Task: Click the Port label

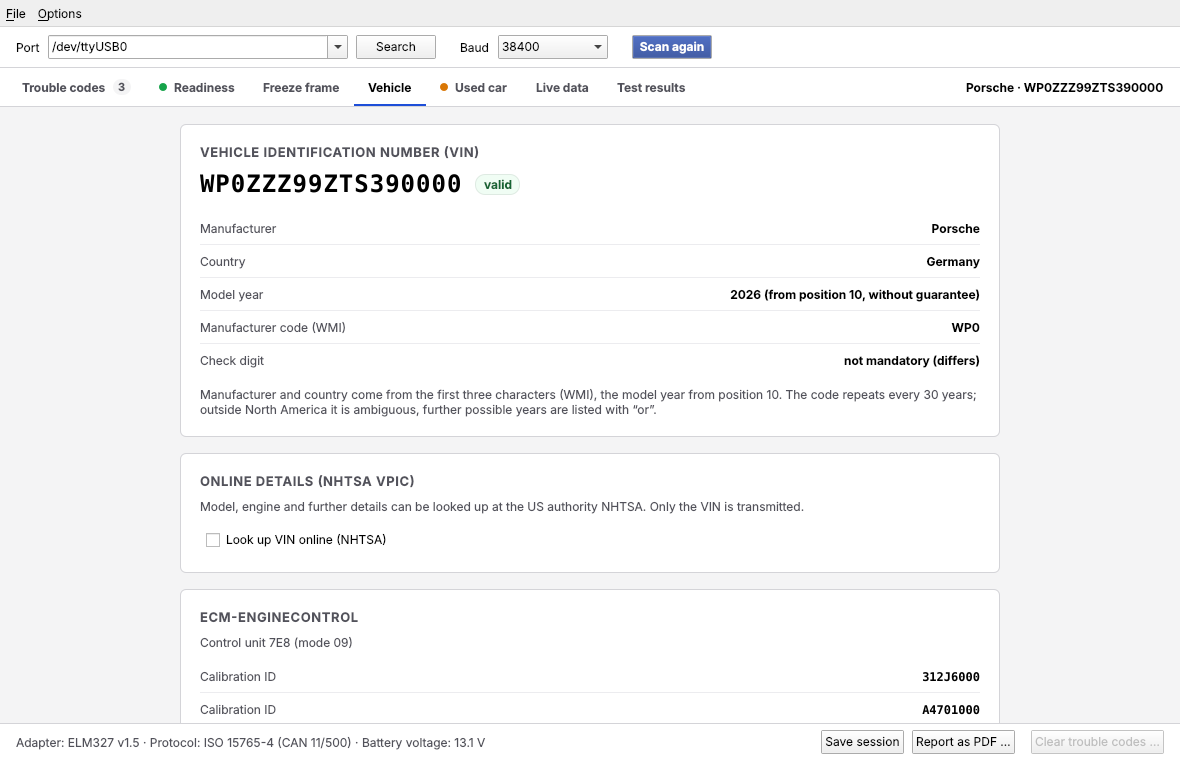Action: point(28,47)
